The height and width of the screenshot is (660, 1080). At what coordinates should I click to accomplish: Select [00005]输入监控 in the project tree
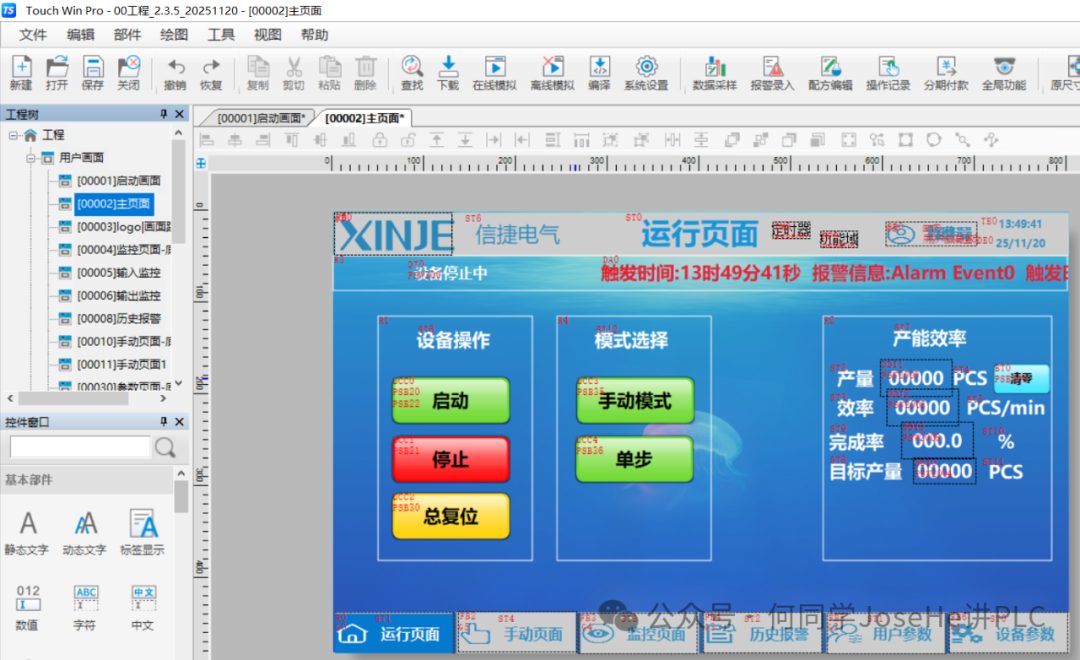[118, 273]
